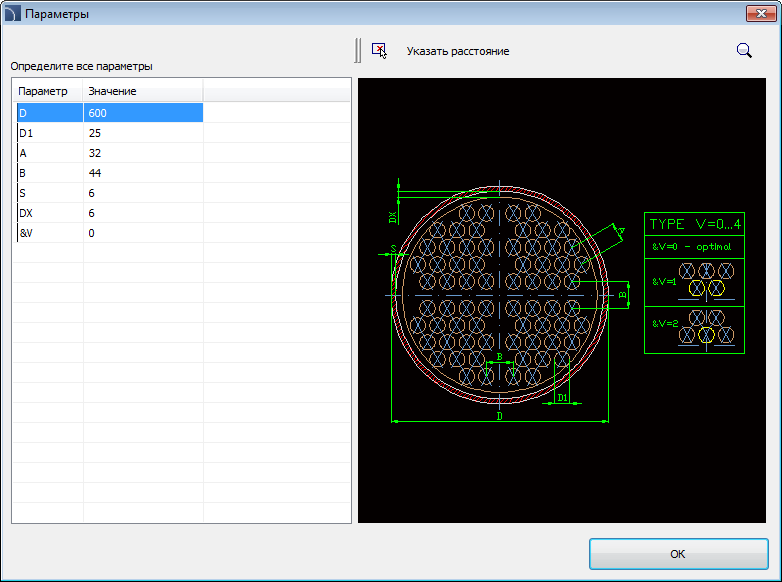
Task: Click the D dimension label in preview
Action: [500, 416]
